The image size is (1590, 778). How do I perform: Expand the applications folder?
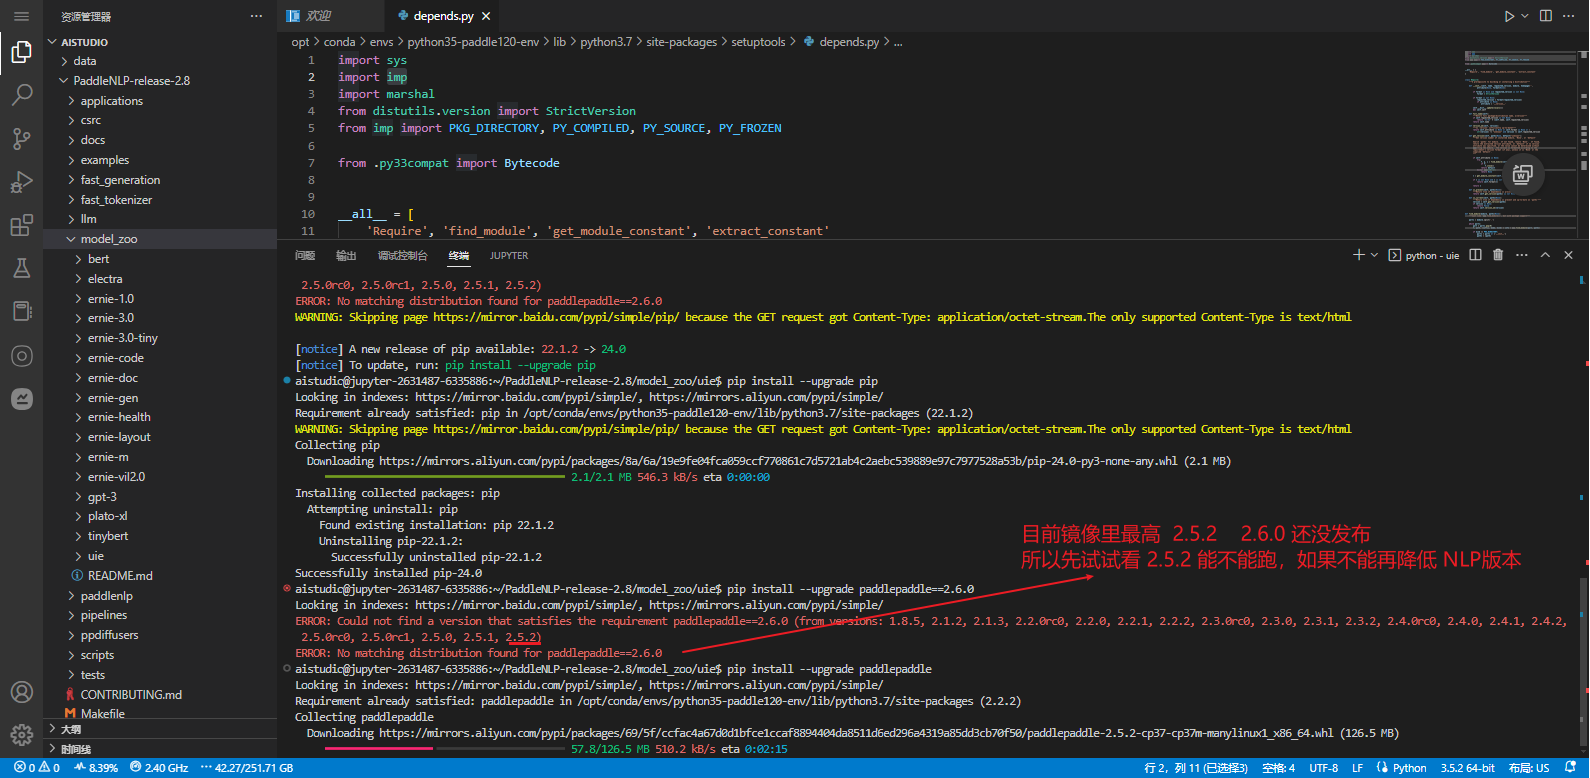(160, 101)
